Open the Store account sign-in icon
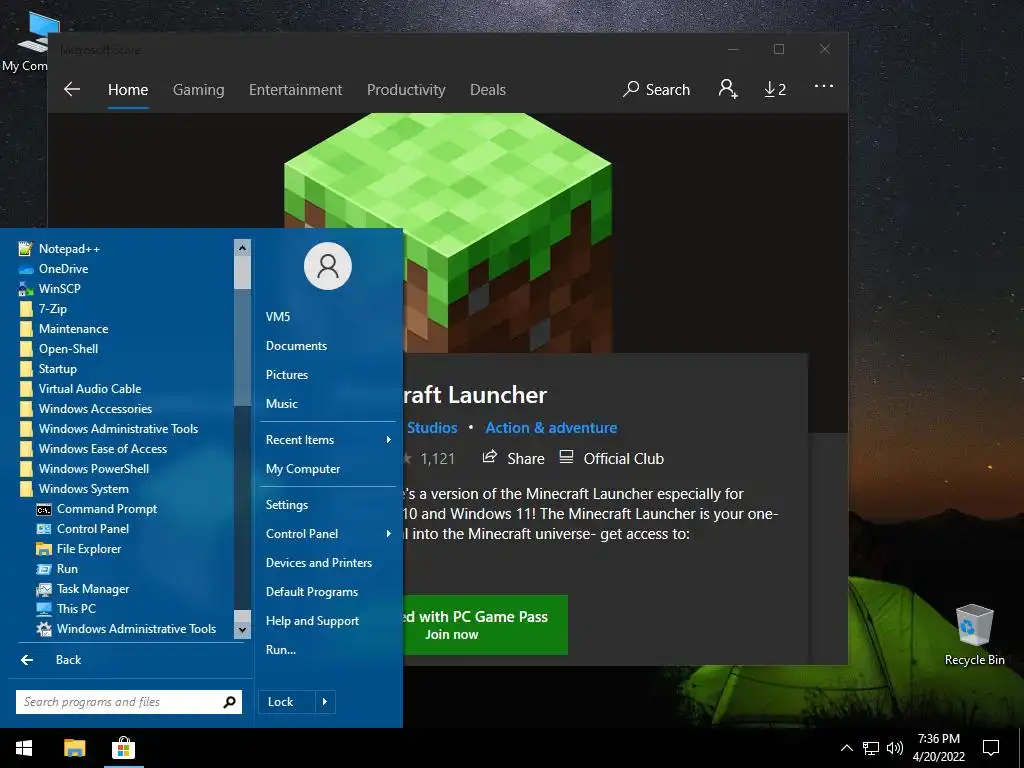 point(728,89)
